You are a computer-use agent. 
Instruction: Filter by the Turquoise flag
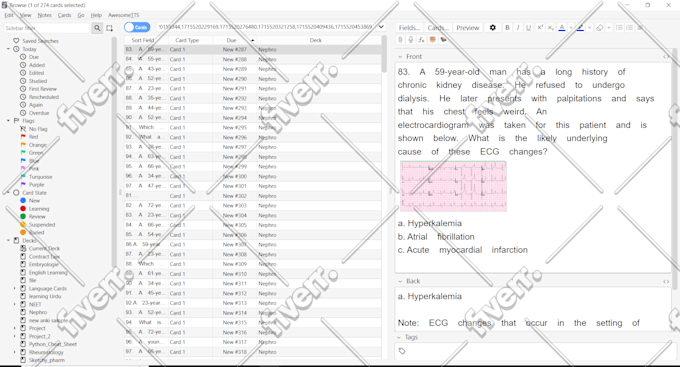tap(40, 177)
